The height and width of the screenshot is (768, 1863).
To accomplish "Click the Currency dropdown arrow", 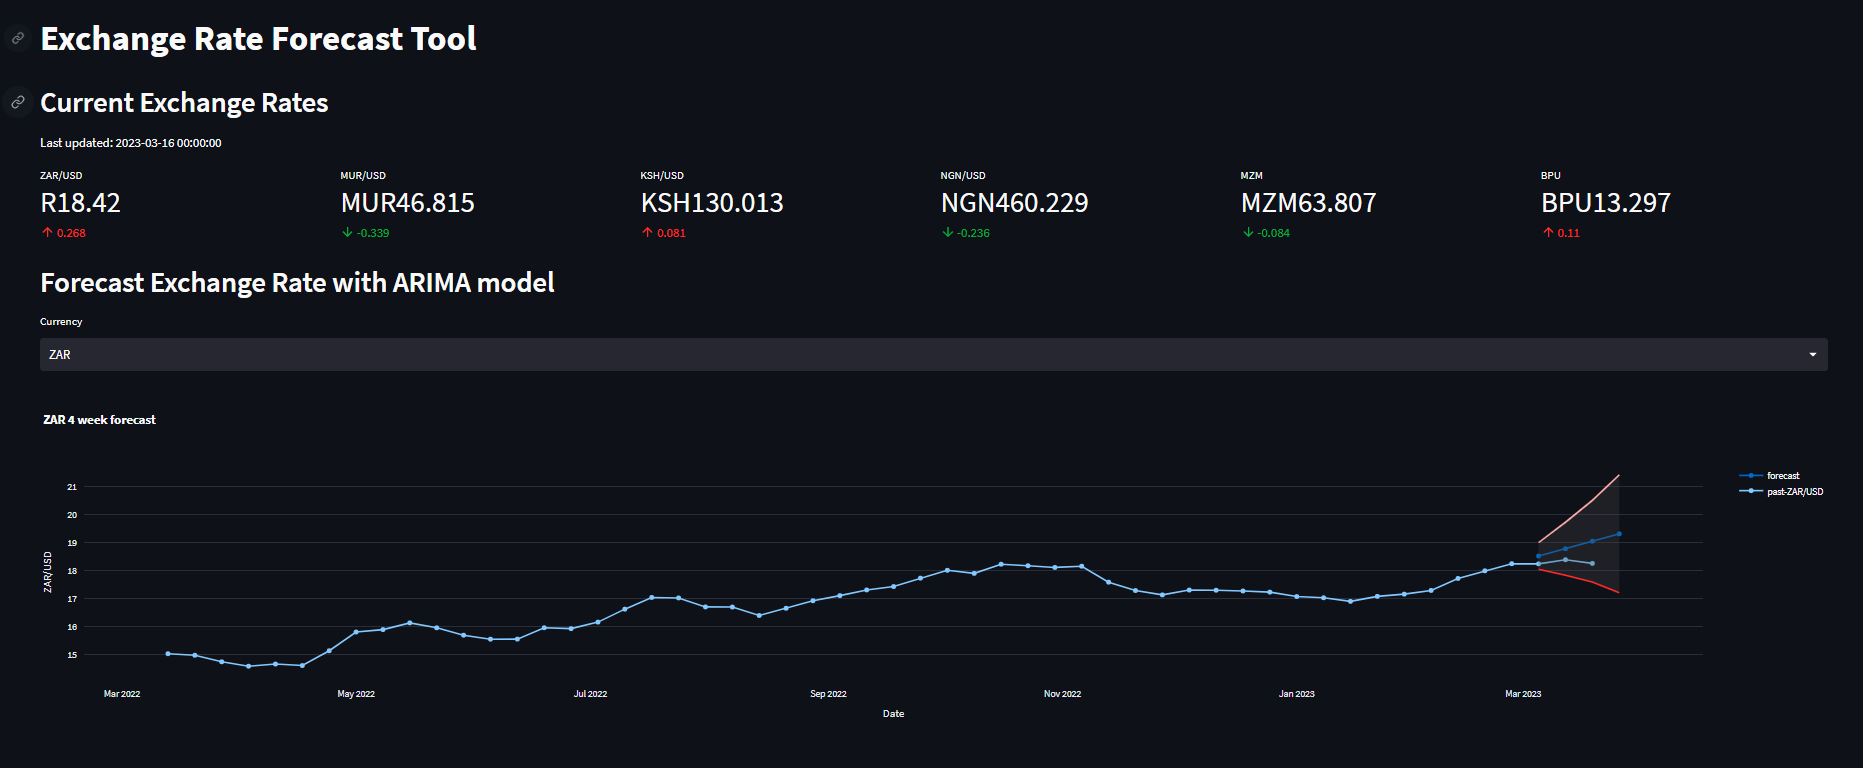I will [1812, 355].
